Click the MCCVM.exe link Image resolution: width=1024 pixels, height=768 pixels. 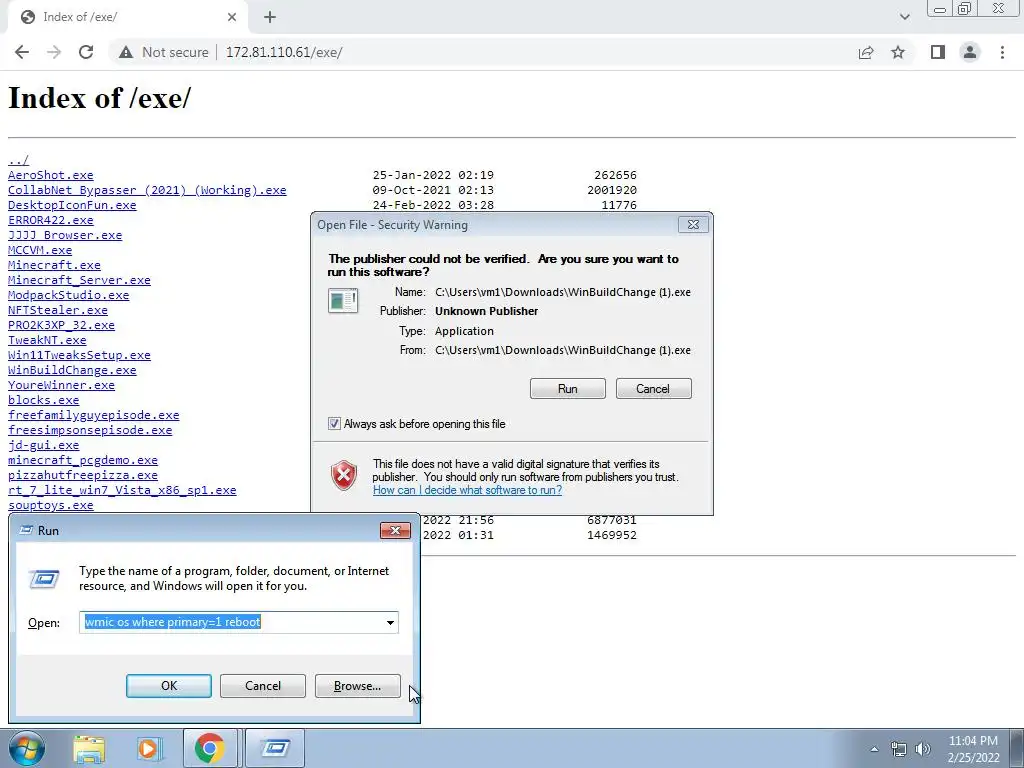coord(40,250)
